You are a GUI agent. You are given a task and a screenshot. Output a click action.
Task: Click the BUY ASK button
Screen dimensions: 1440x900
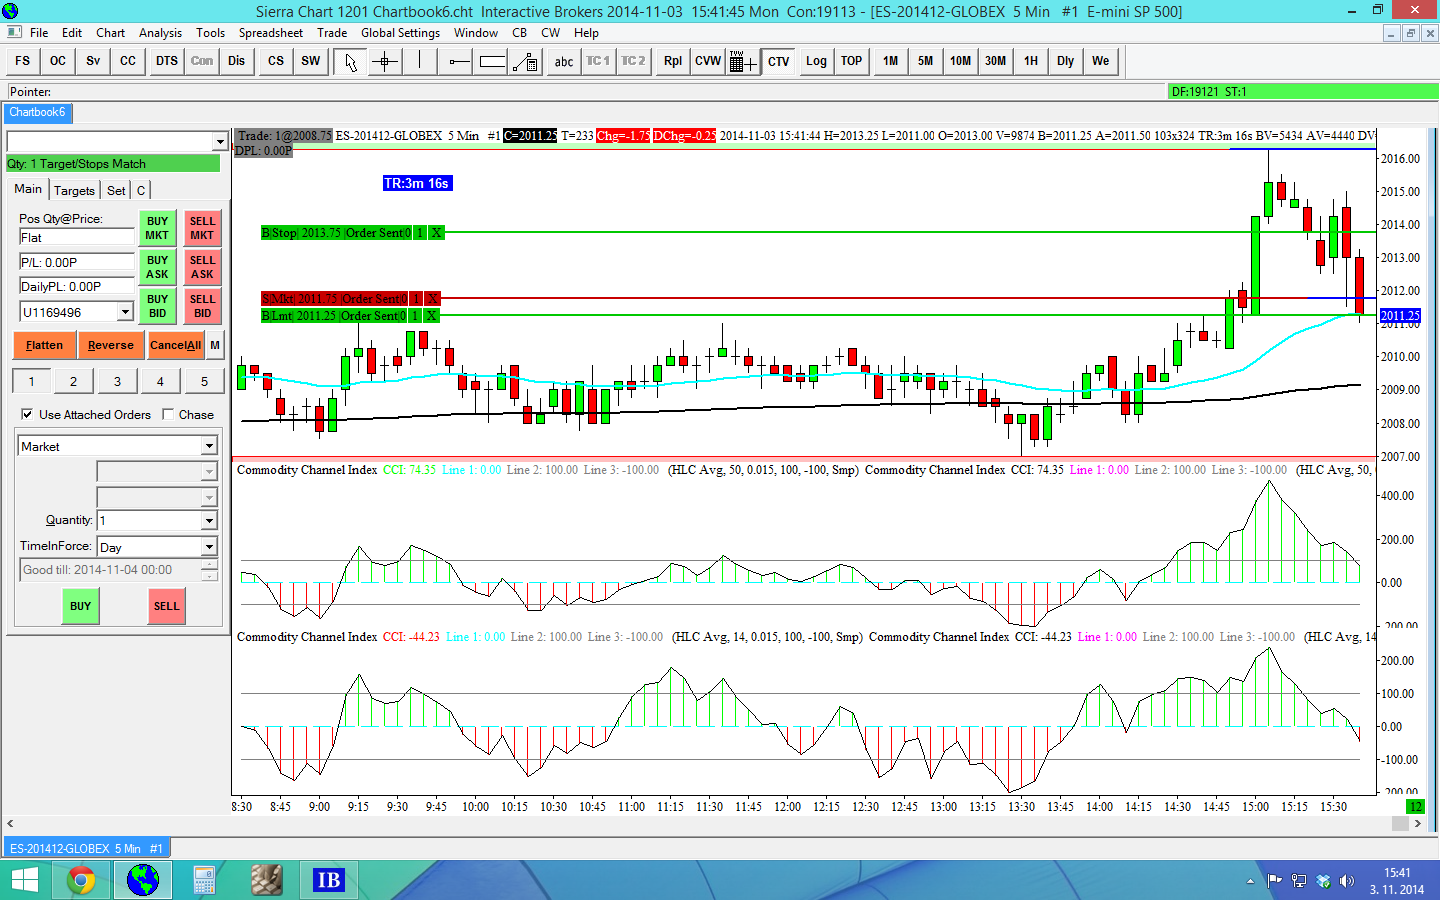[x=157, y=267]
